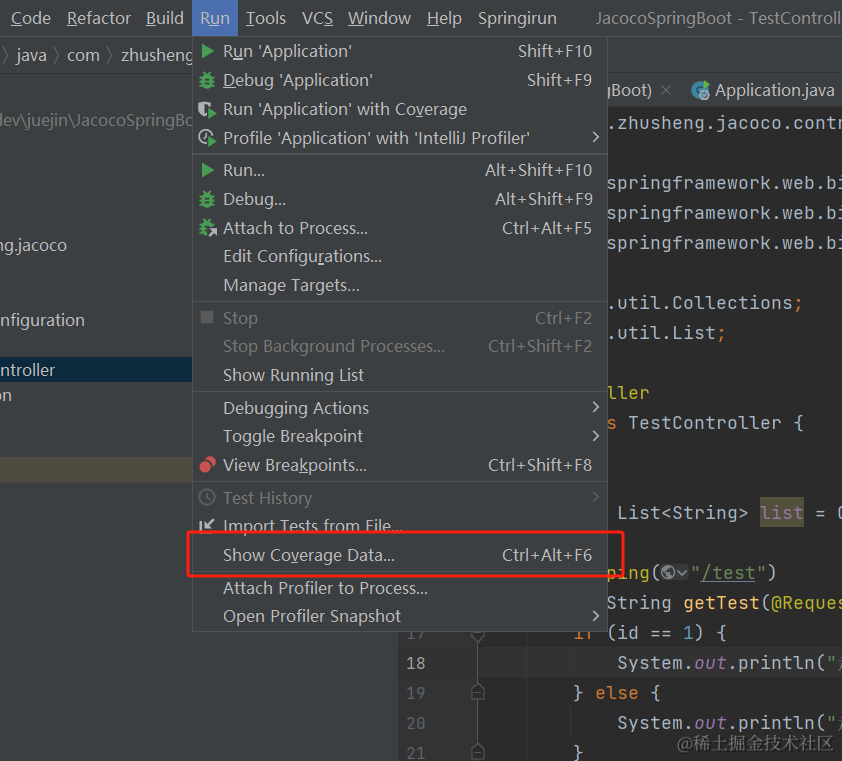Image resolution: width=842 pixels, height=761 pixels.
Task: Collapse the fold marker on line 19
Action: click(x=477, y=693)
